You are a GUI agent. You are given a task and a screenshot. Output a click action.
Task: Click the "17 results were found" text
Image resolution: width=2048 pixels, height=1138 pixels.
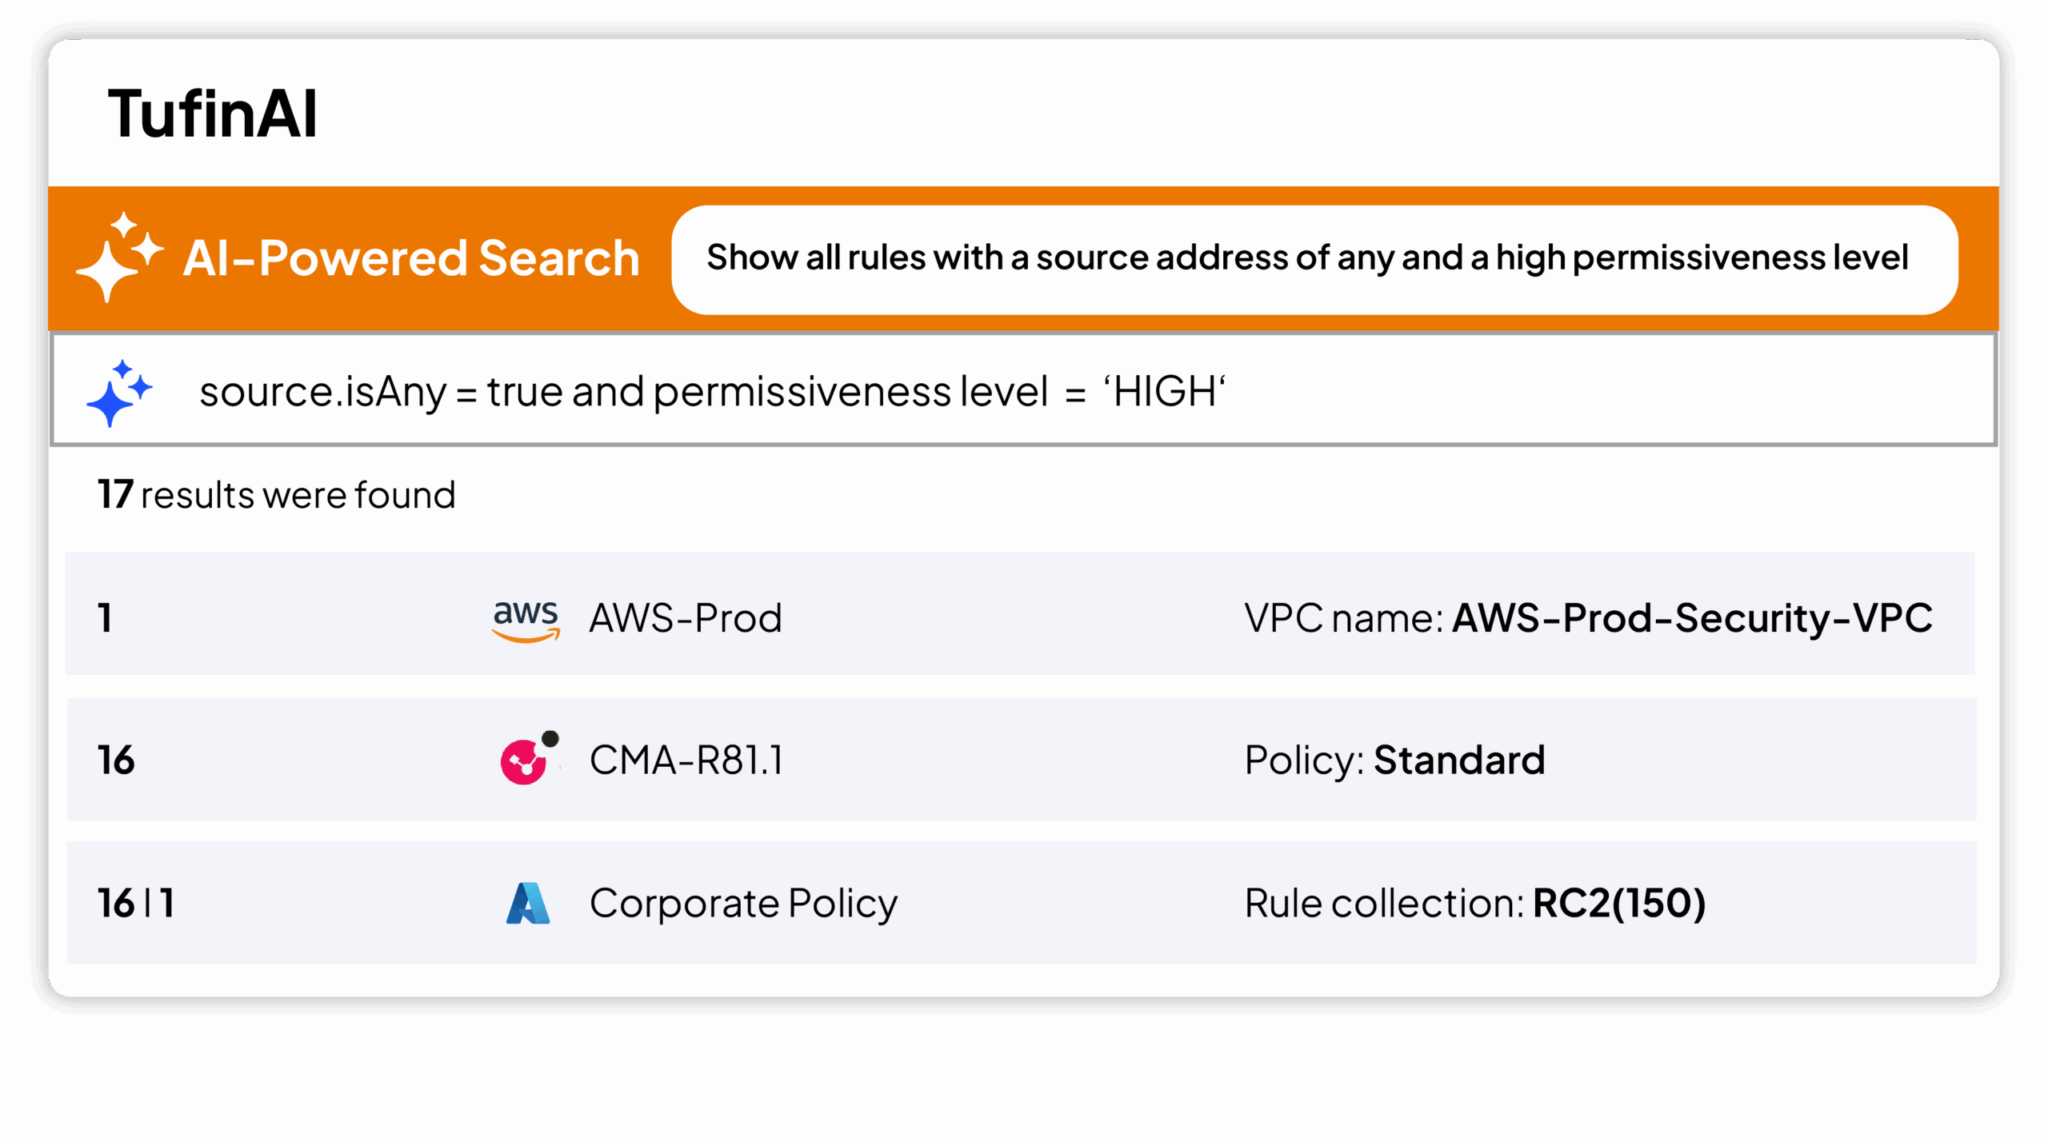point(277,495)
